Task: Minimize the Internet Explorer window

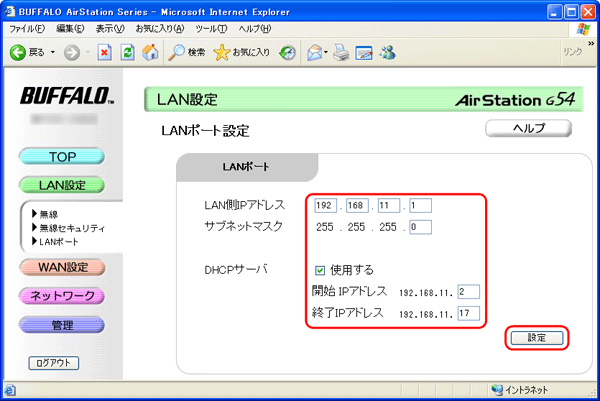Action: pyautogui.click(x=554, y=12)
